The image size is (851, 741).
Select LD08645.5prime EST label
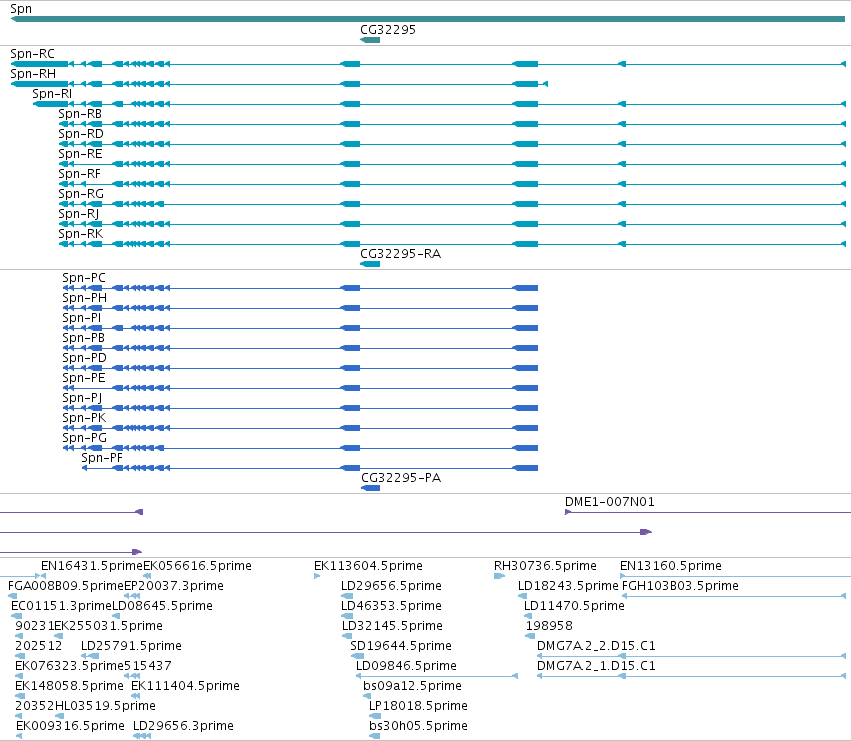pos(162,606)
